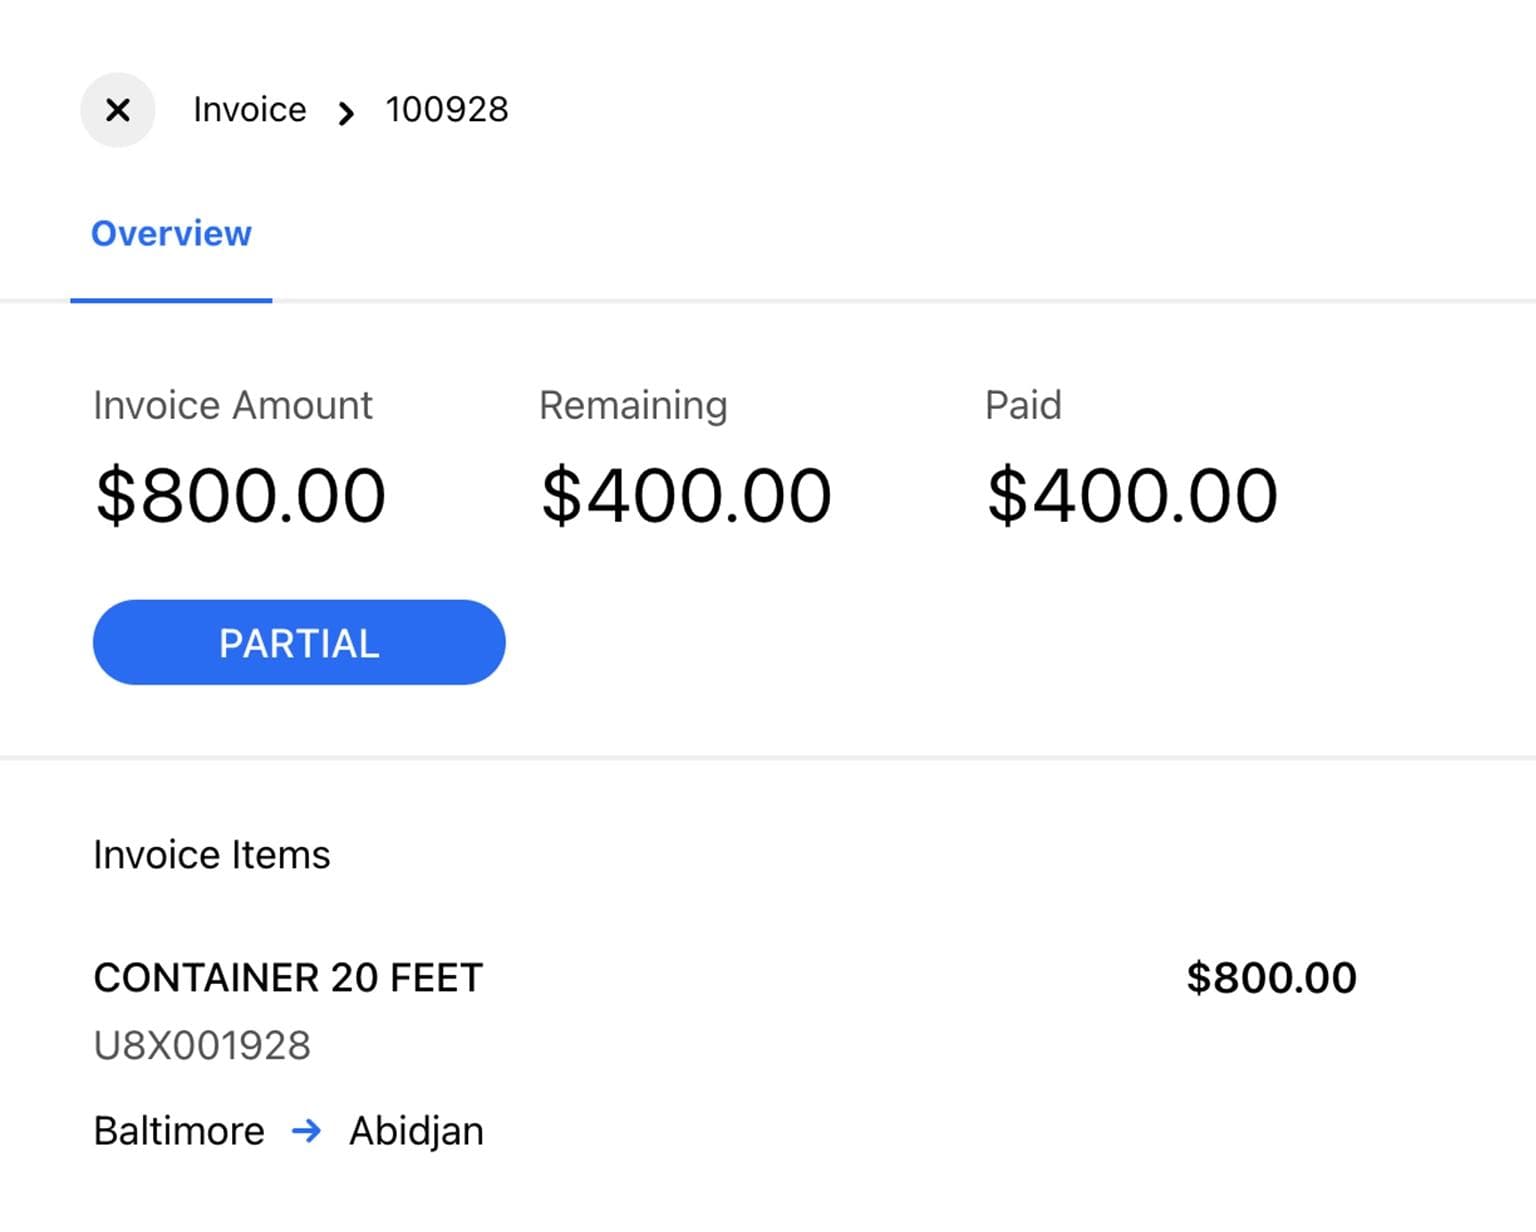Open the Invoice breadcrumb menu item
Screen dimensions: 1536x1232
pyautogui.click(x=249, y=110)
